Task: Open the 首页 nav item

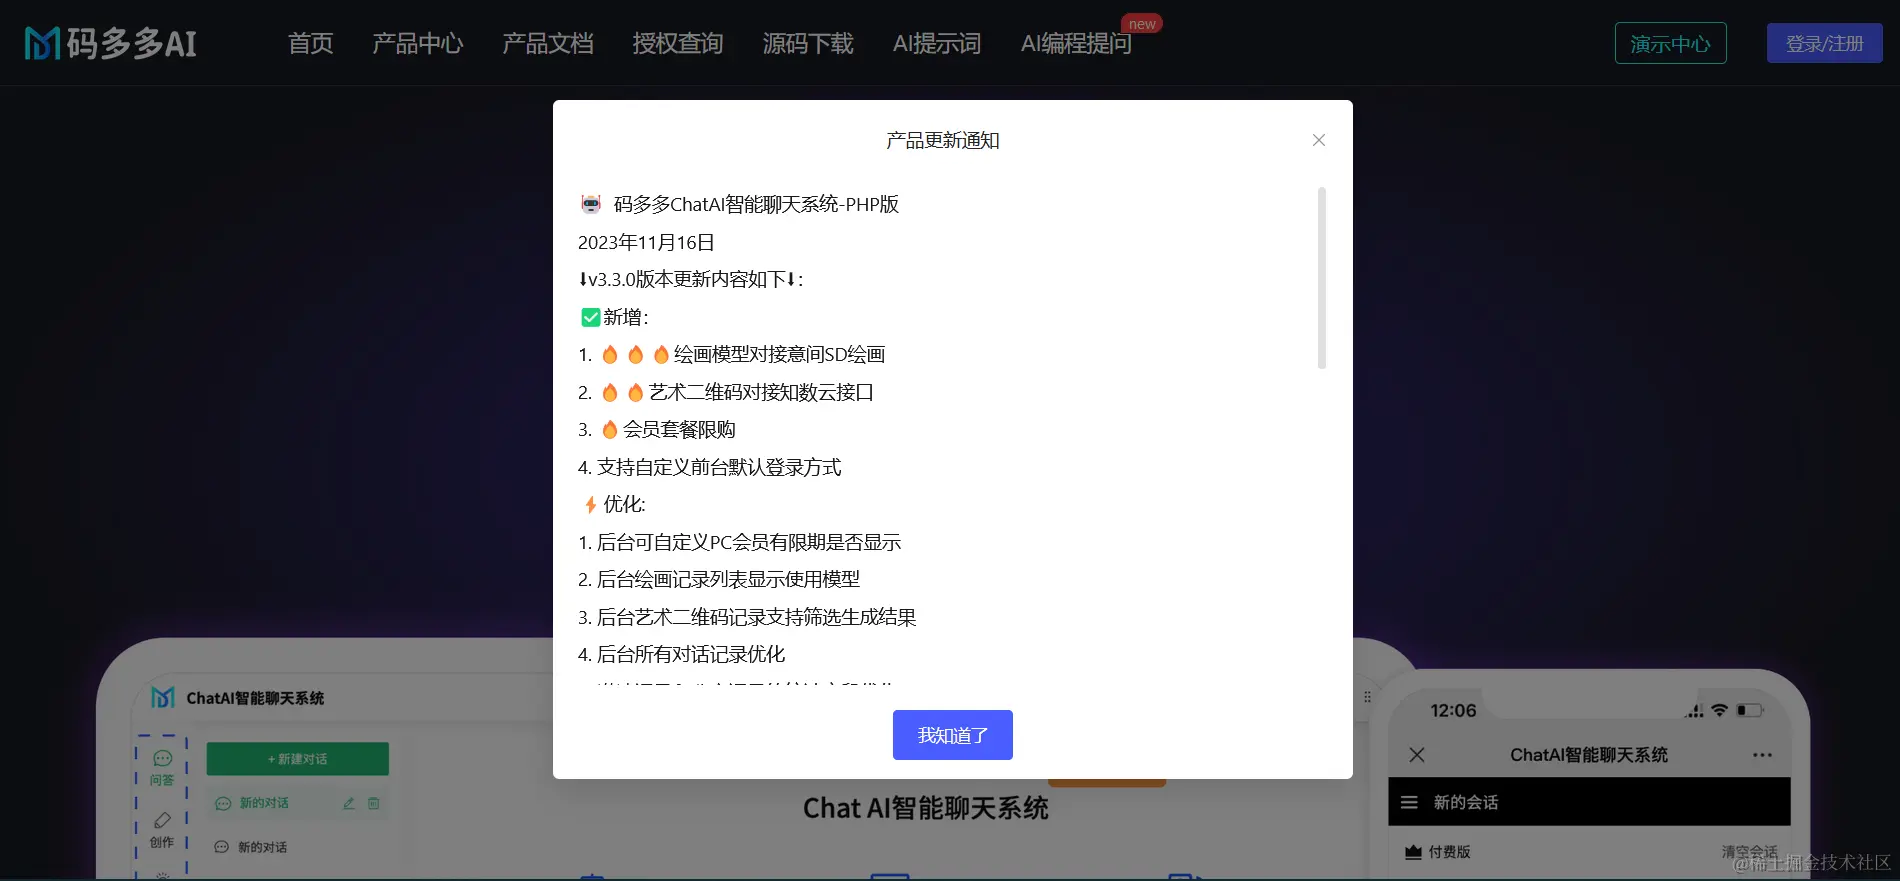Action: pyautogui.click(x=310, y=43)
